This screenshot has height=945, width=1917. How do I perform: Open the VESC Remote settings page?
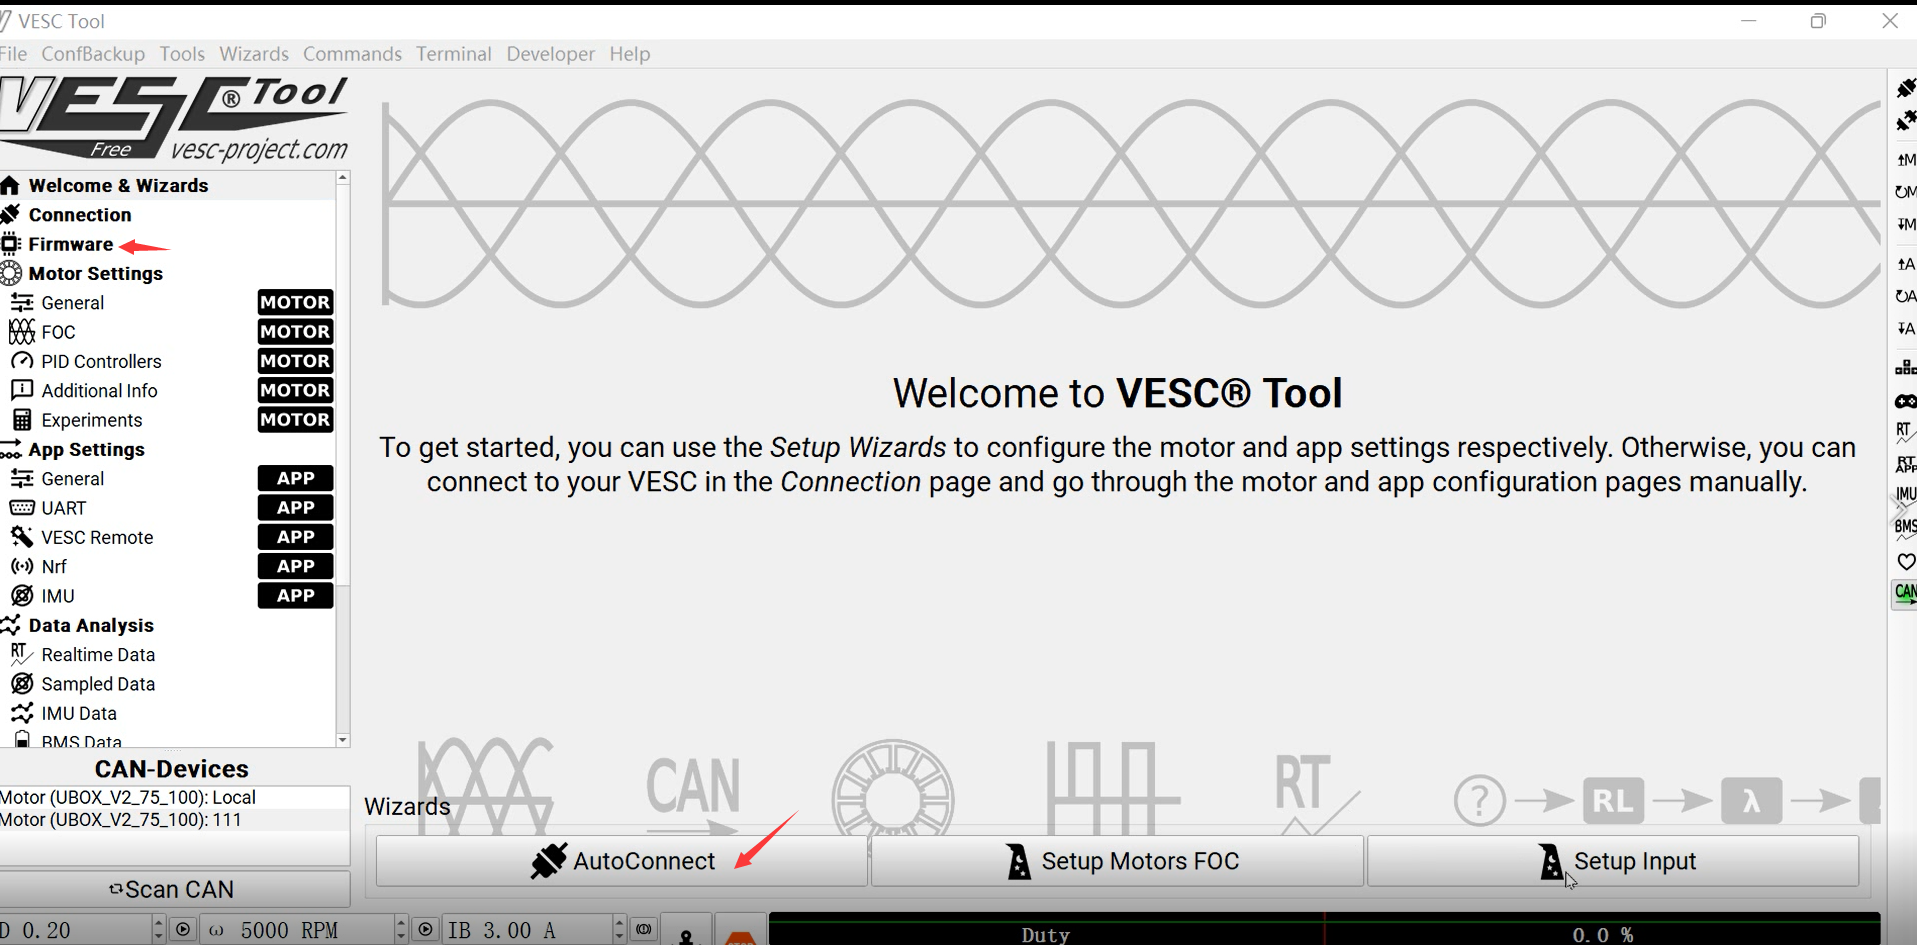click(x=96, y=537)
